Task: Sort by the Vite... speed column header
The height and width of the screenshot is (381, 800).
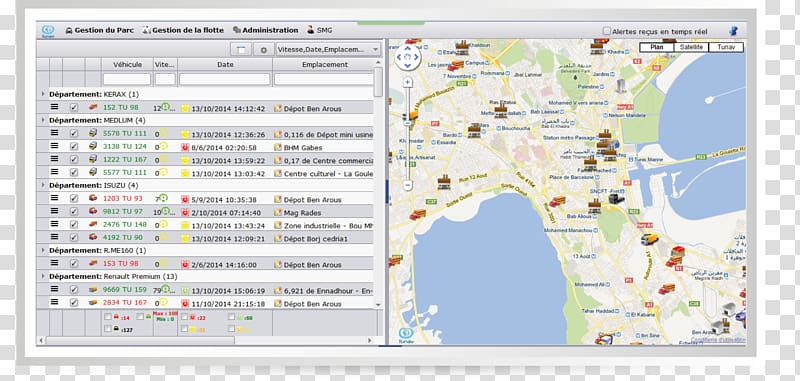Action: point(165,65)
